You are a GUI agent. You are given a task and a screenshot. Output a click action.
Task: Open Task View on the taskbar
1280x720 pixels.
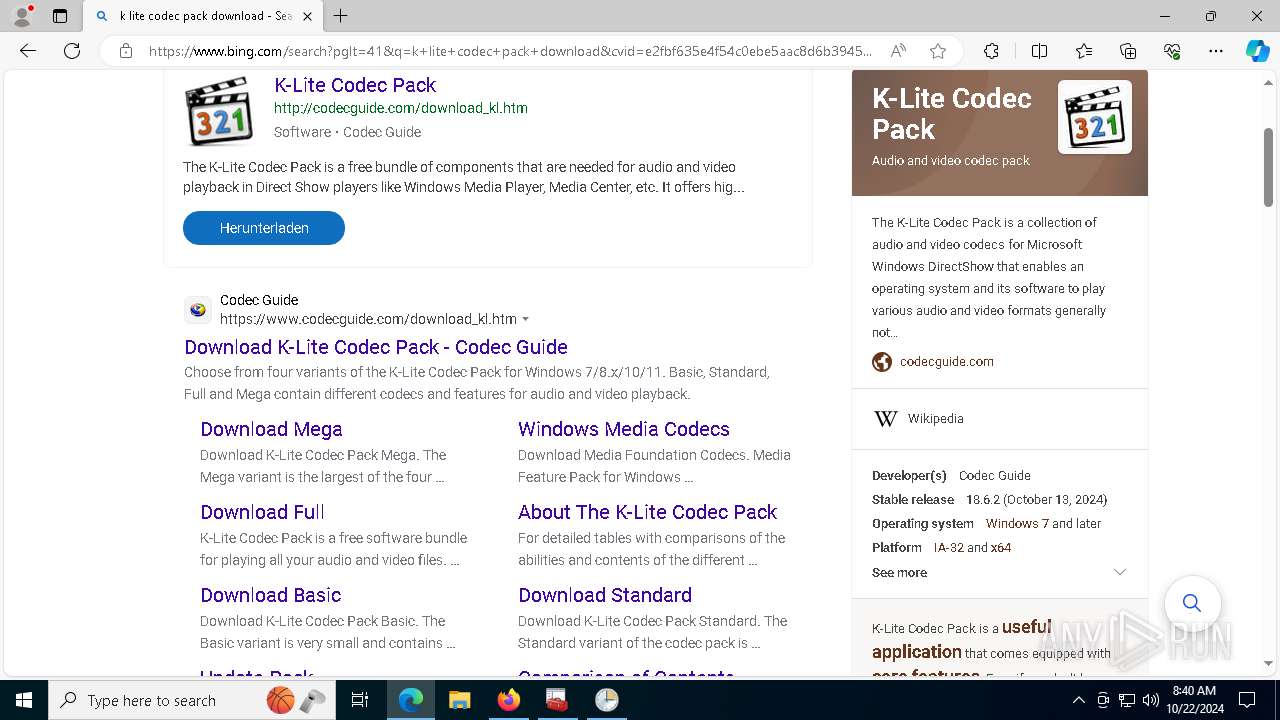(360, 700)
